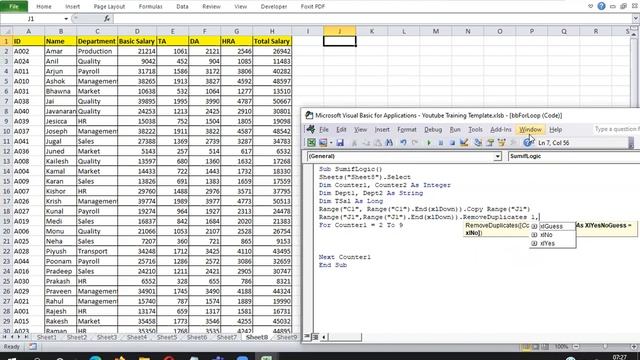Click the Reset stop icon in VBA toolbar
Screen dimensions: 640x360
click(x=452, y=142)
